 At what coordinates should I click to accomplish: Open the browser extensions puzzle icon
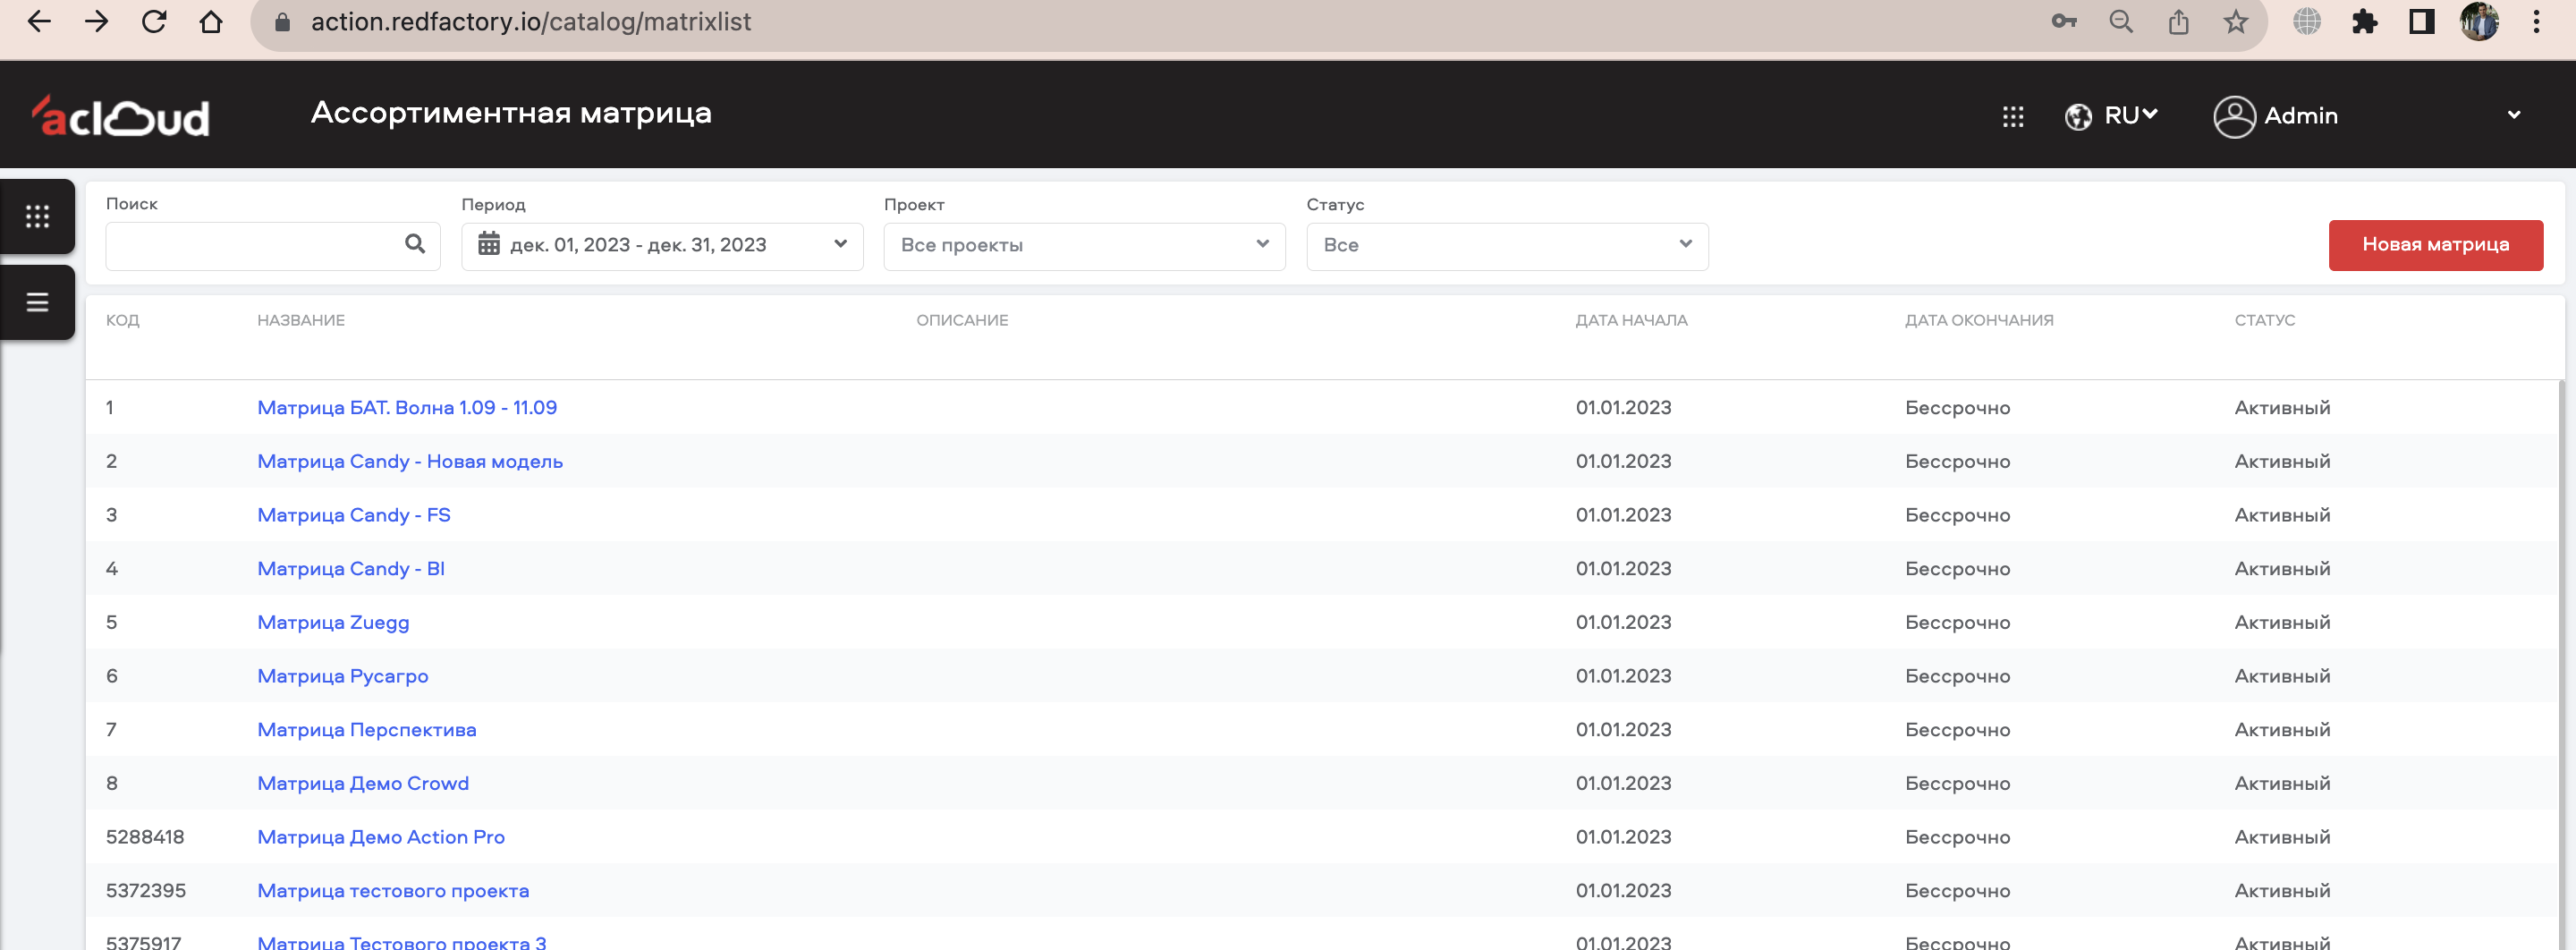(2364, 22)
